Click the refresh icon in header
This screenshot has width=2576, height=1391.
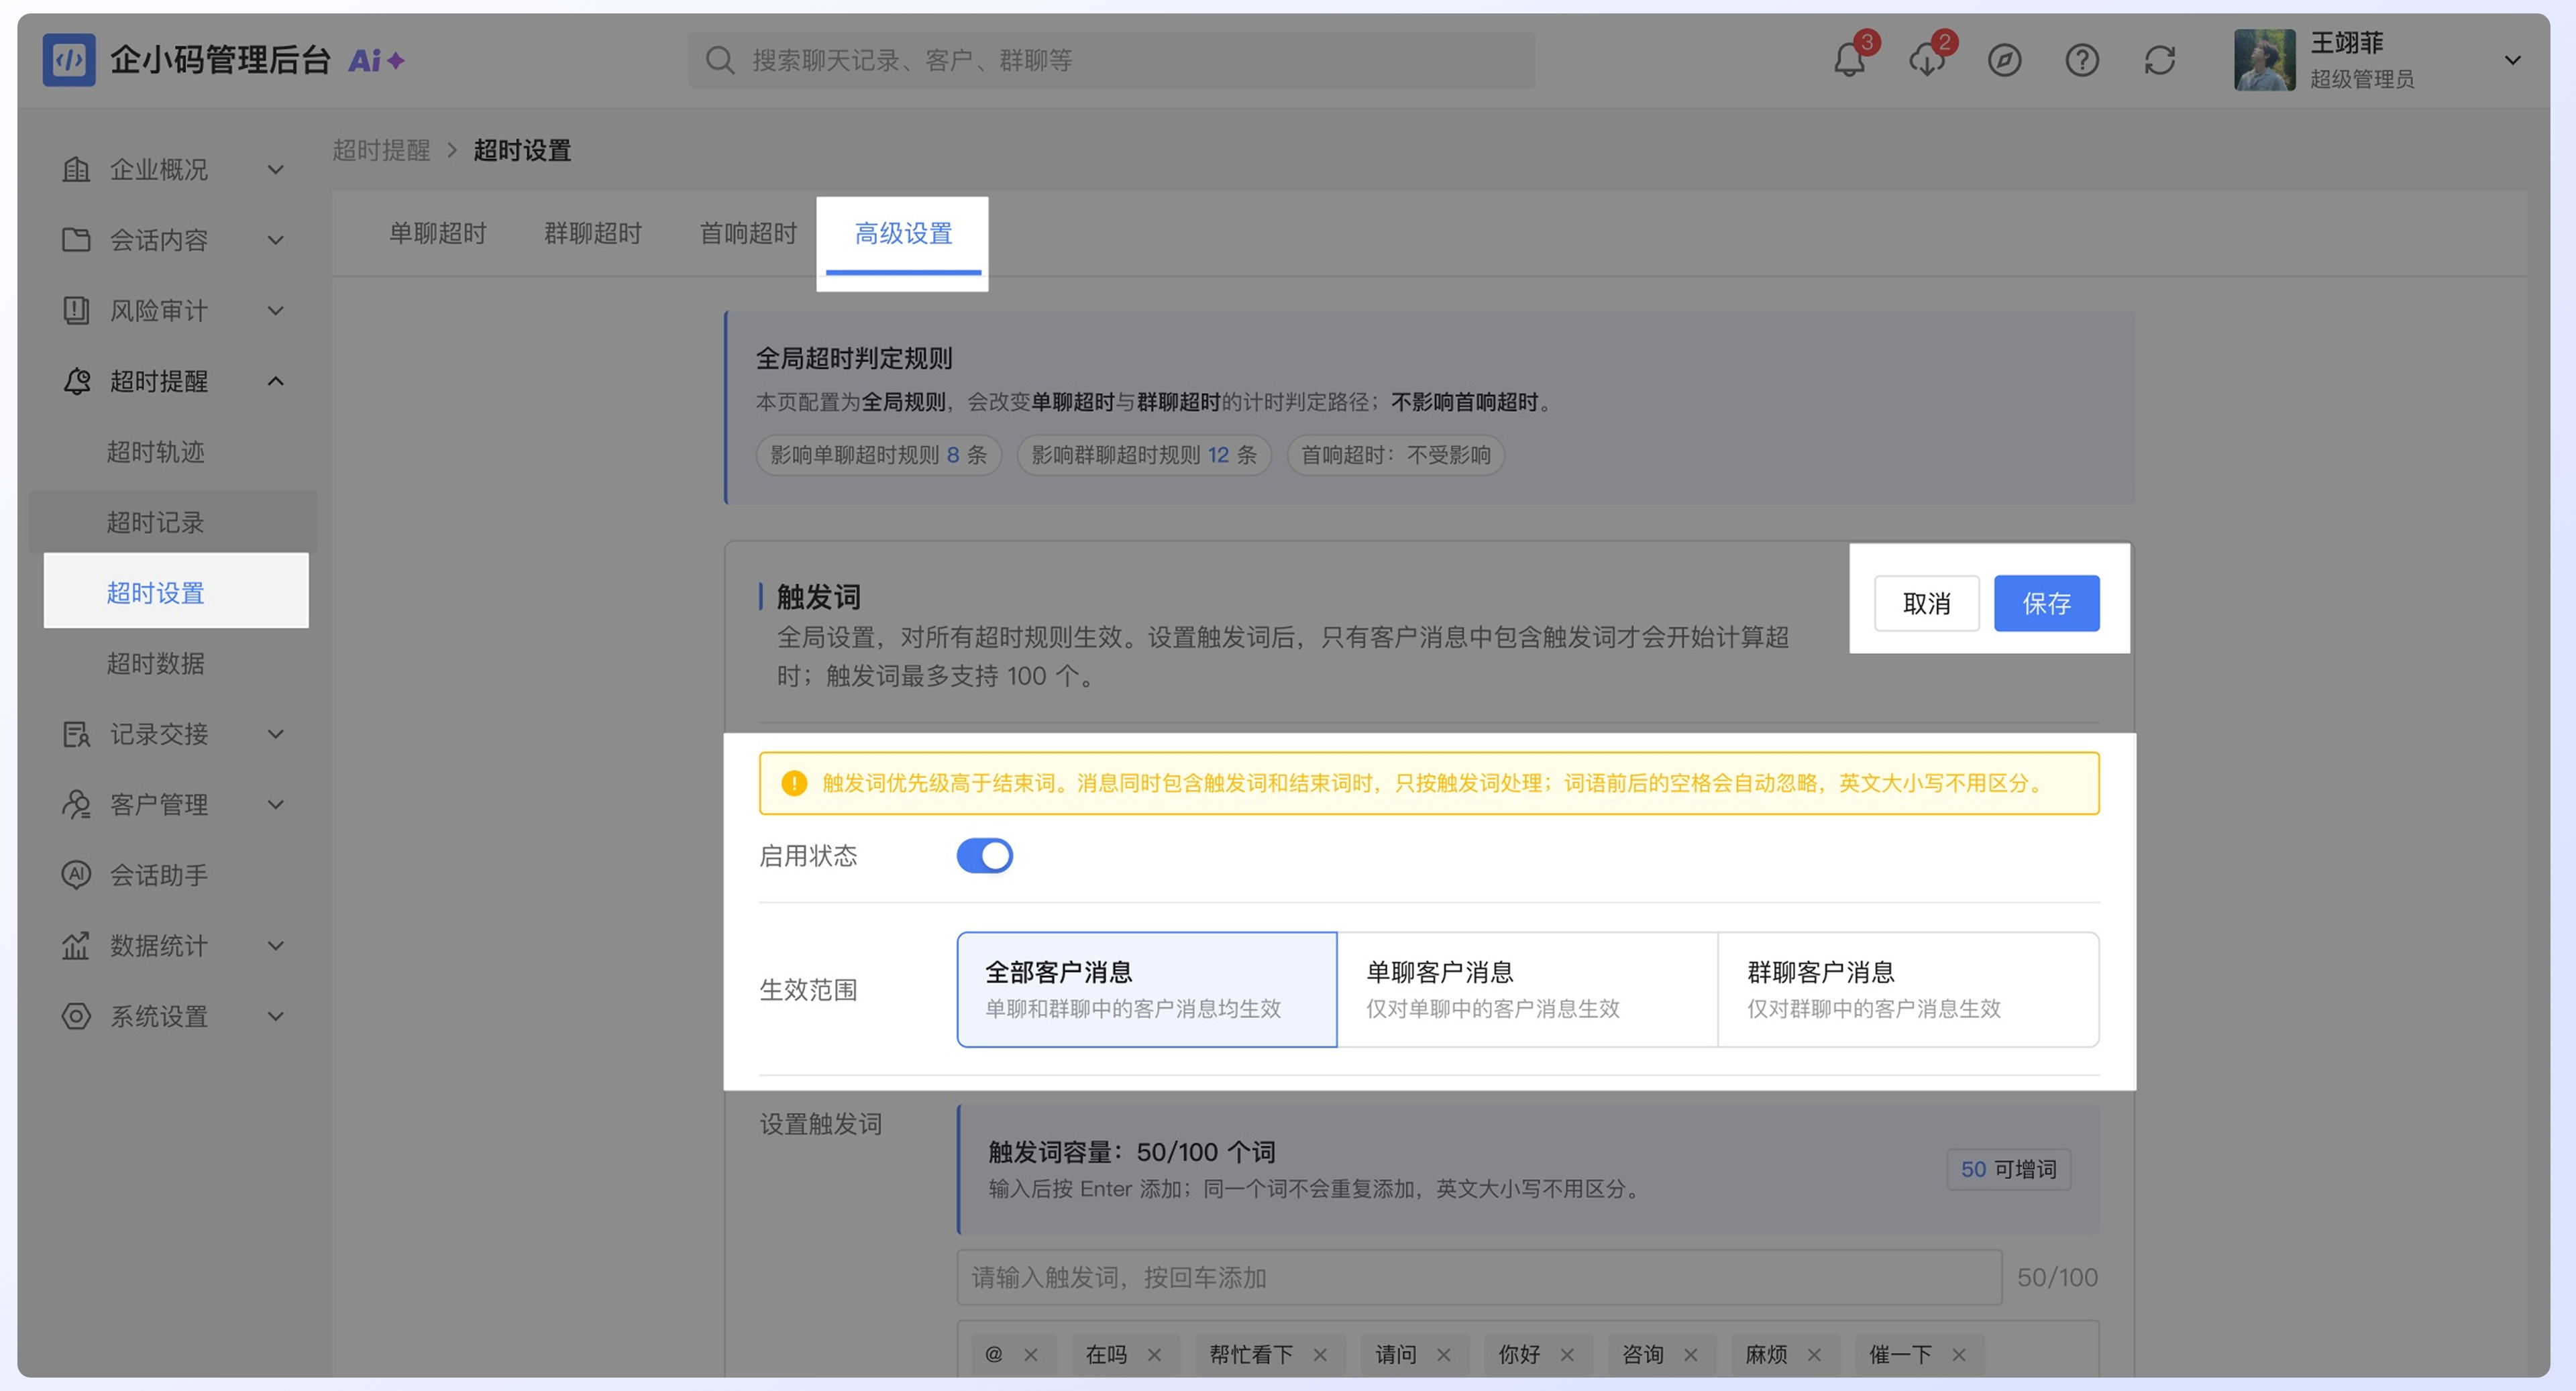(x=2160, y=60)
